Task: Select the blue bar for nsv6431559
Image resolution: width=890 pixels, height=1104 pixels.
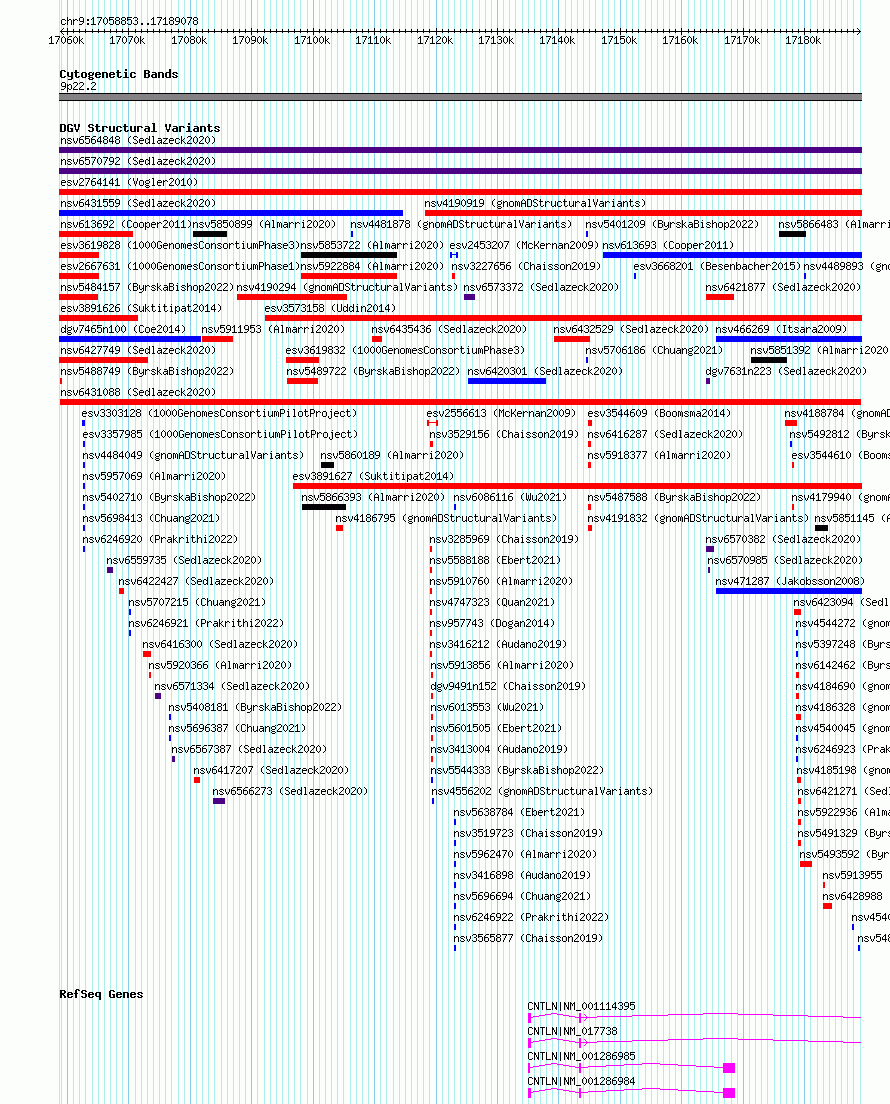Action: point(231,213)
